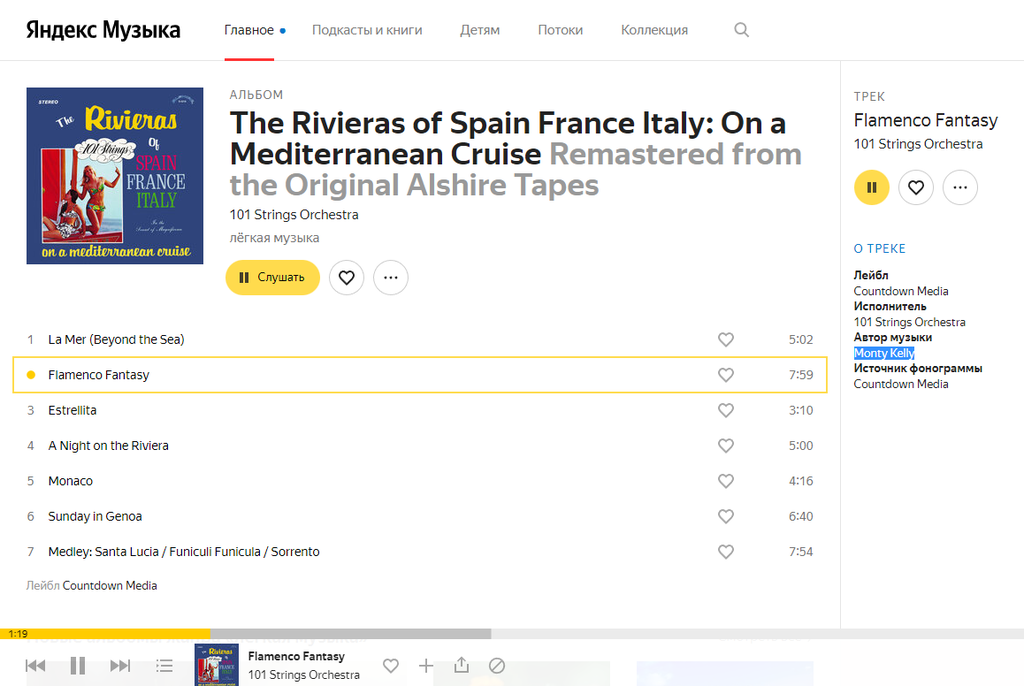The image size is (1024, 686).
Task: Play the Sunday in Genoa track
Action: point(95,516)
